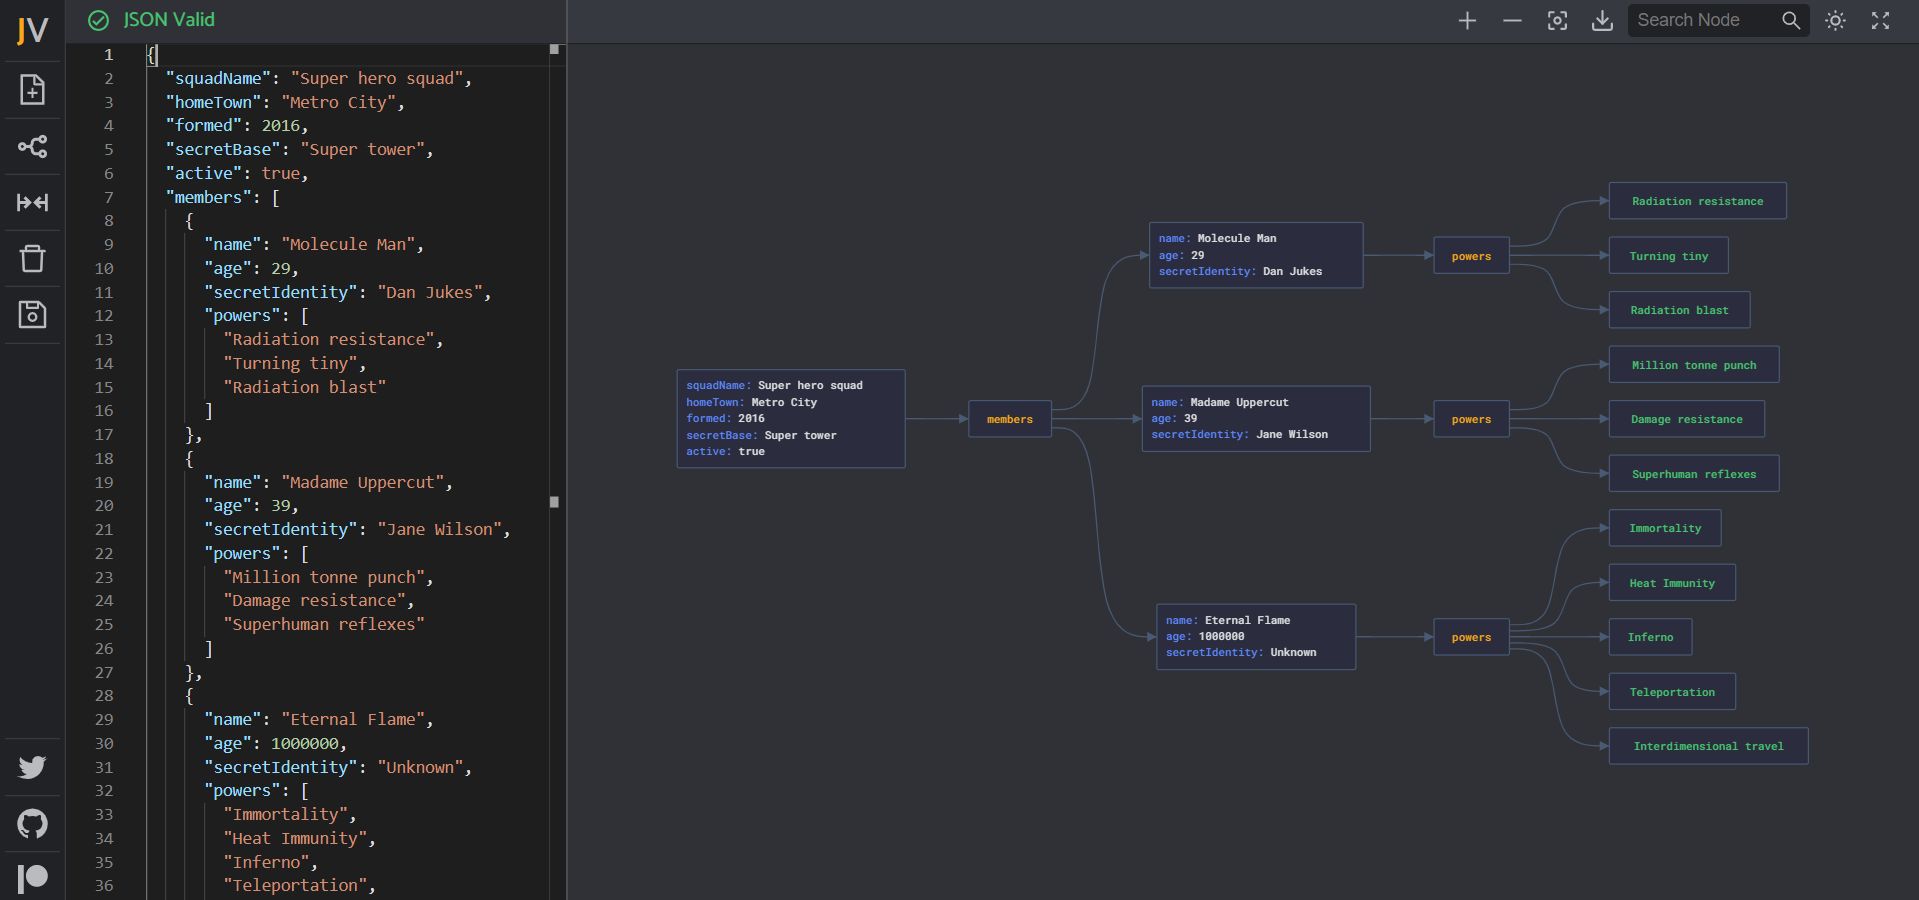Select the Radiation blast node
Viewport: 1919px width, 900px height.
pyautogui.click(x=1679, y=310)
